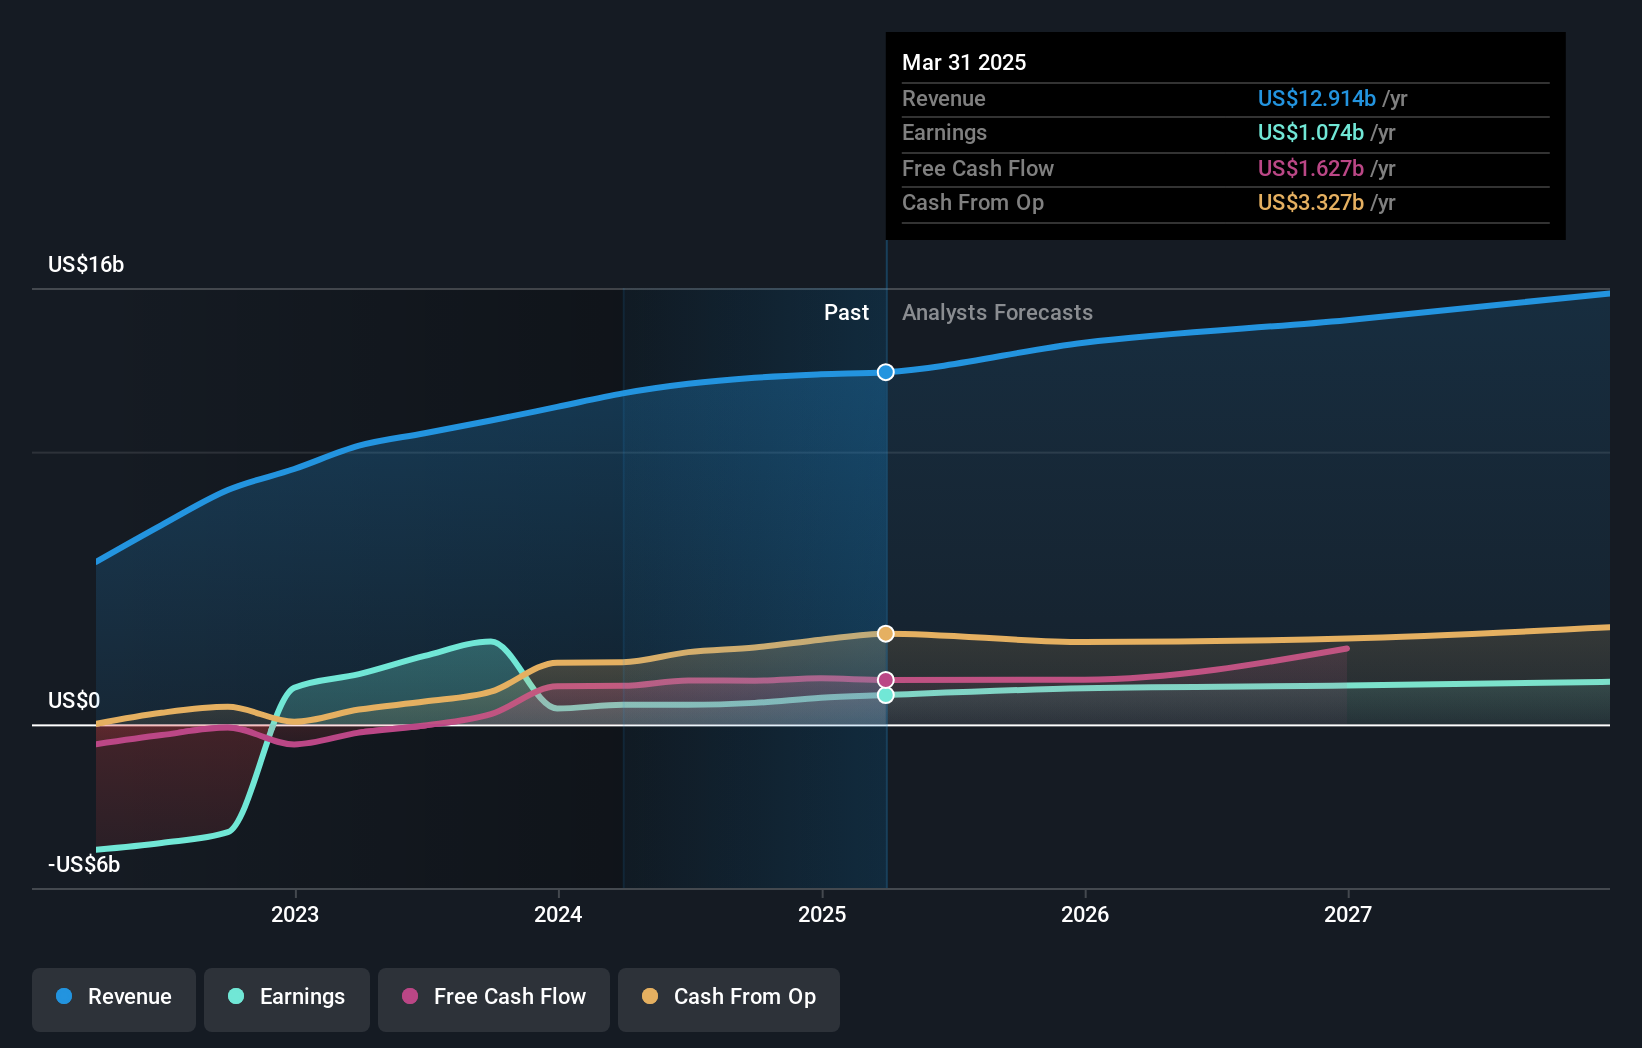1642x1048 pixels.
Task: Click the Cash From Op tooltip row label
Action: [973, 202]
